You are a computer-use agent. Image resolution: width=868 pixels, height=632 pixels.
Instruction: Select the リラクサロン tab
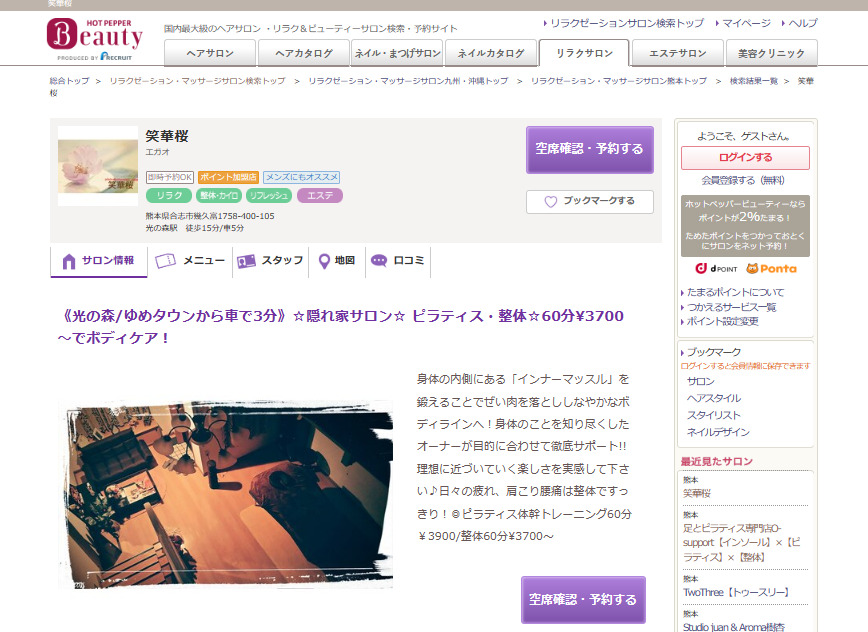point(584,53)
